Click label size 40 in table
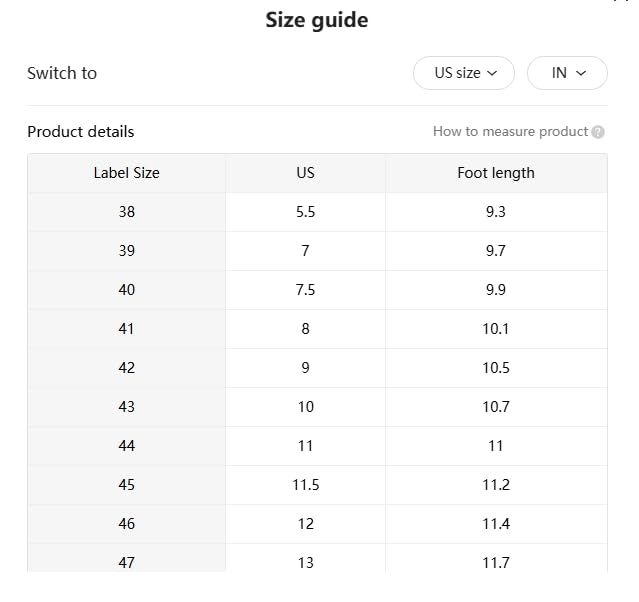639x602 pixels. (x=126, y=290)
